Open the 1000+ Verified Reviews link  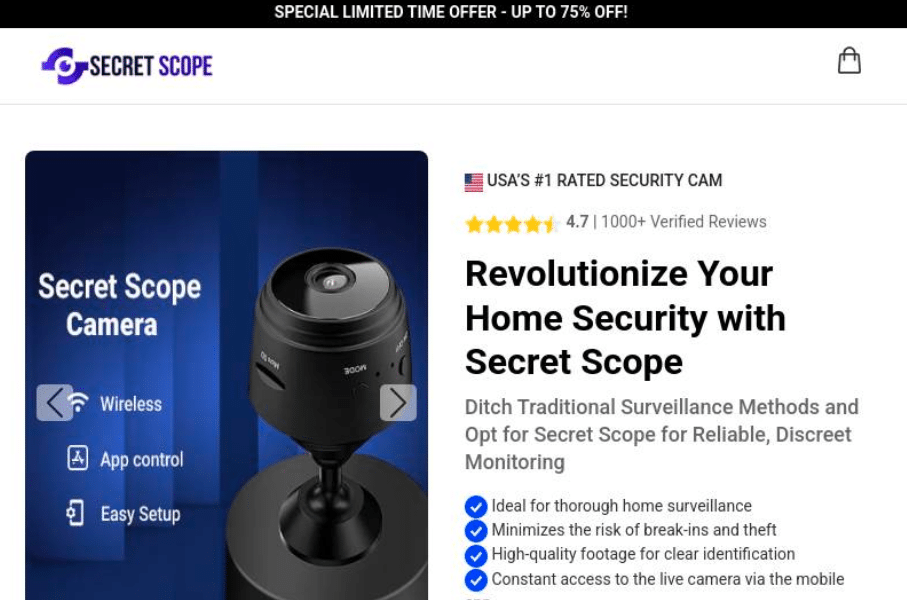[x=684, y=222]
